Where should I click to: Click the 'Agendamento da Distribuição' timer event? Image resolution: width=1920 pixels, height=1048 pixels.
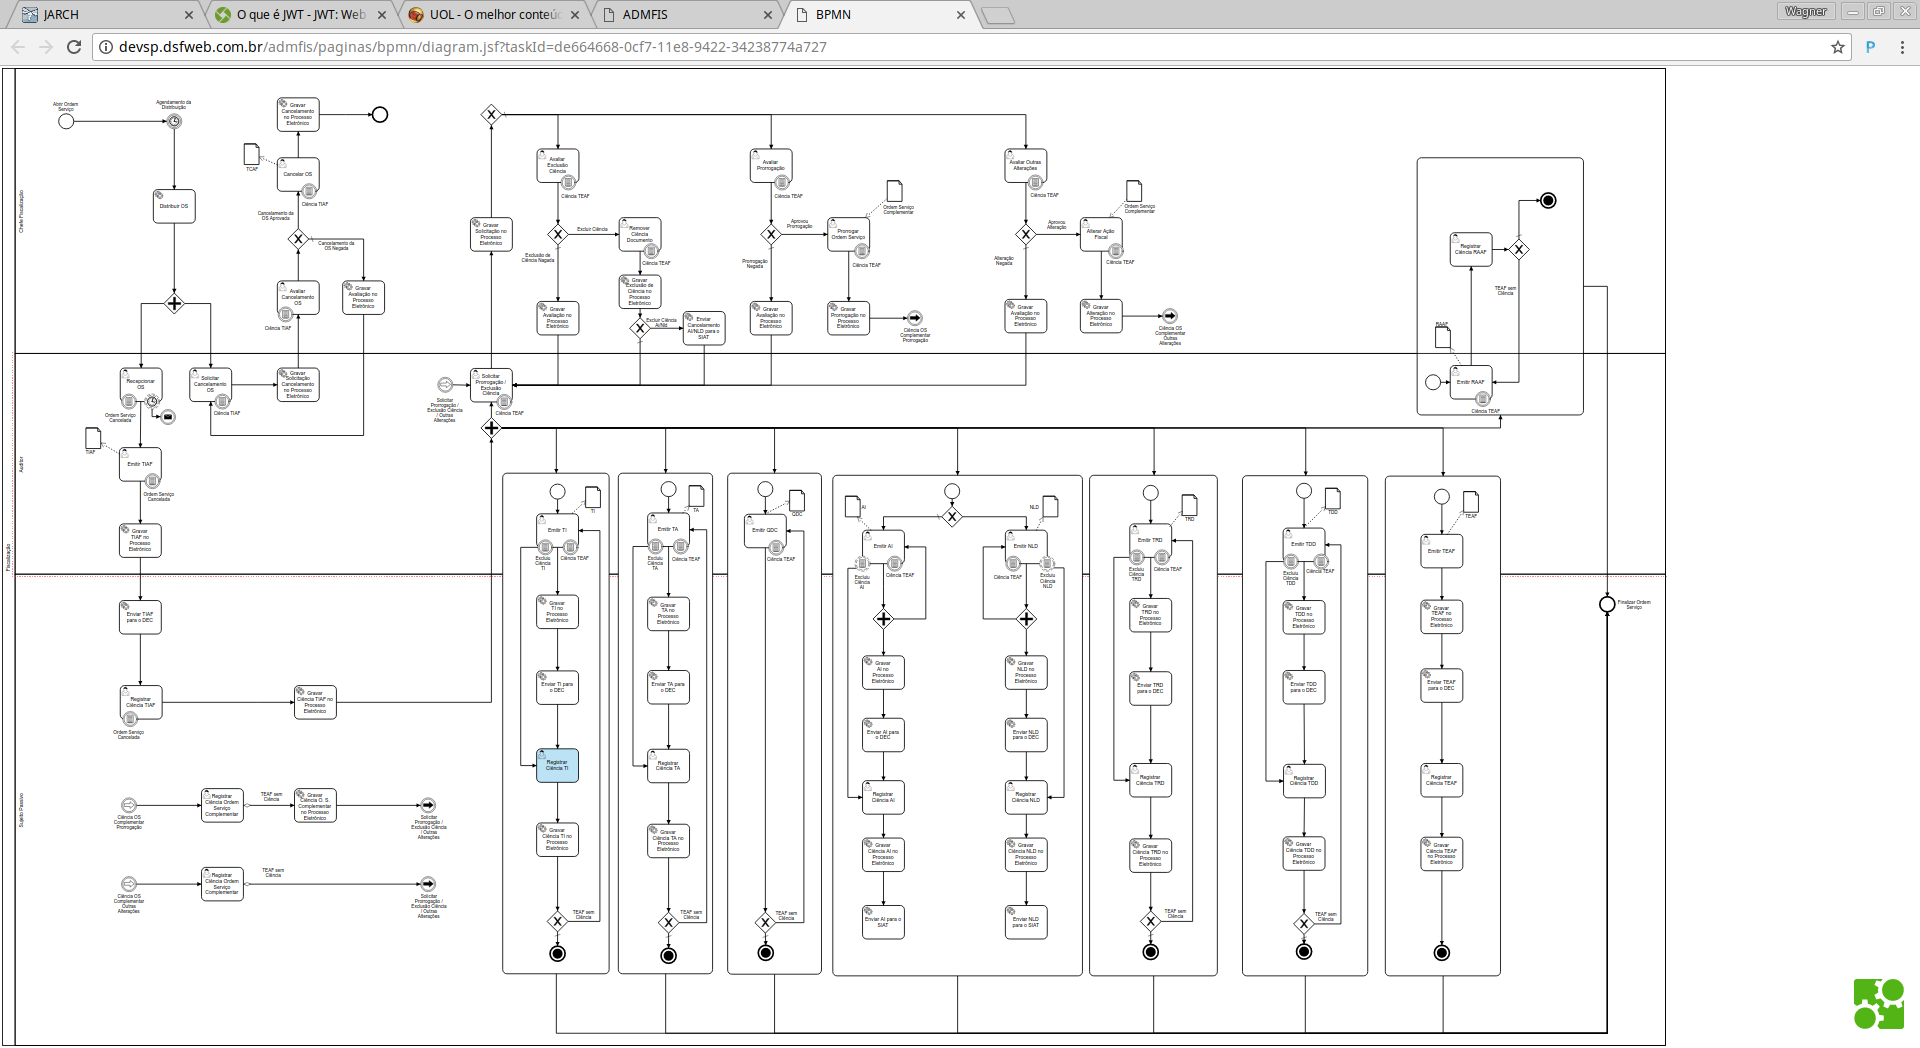click(x=174, y=122)
